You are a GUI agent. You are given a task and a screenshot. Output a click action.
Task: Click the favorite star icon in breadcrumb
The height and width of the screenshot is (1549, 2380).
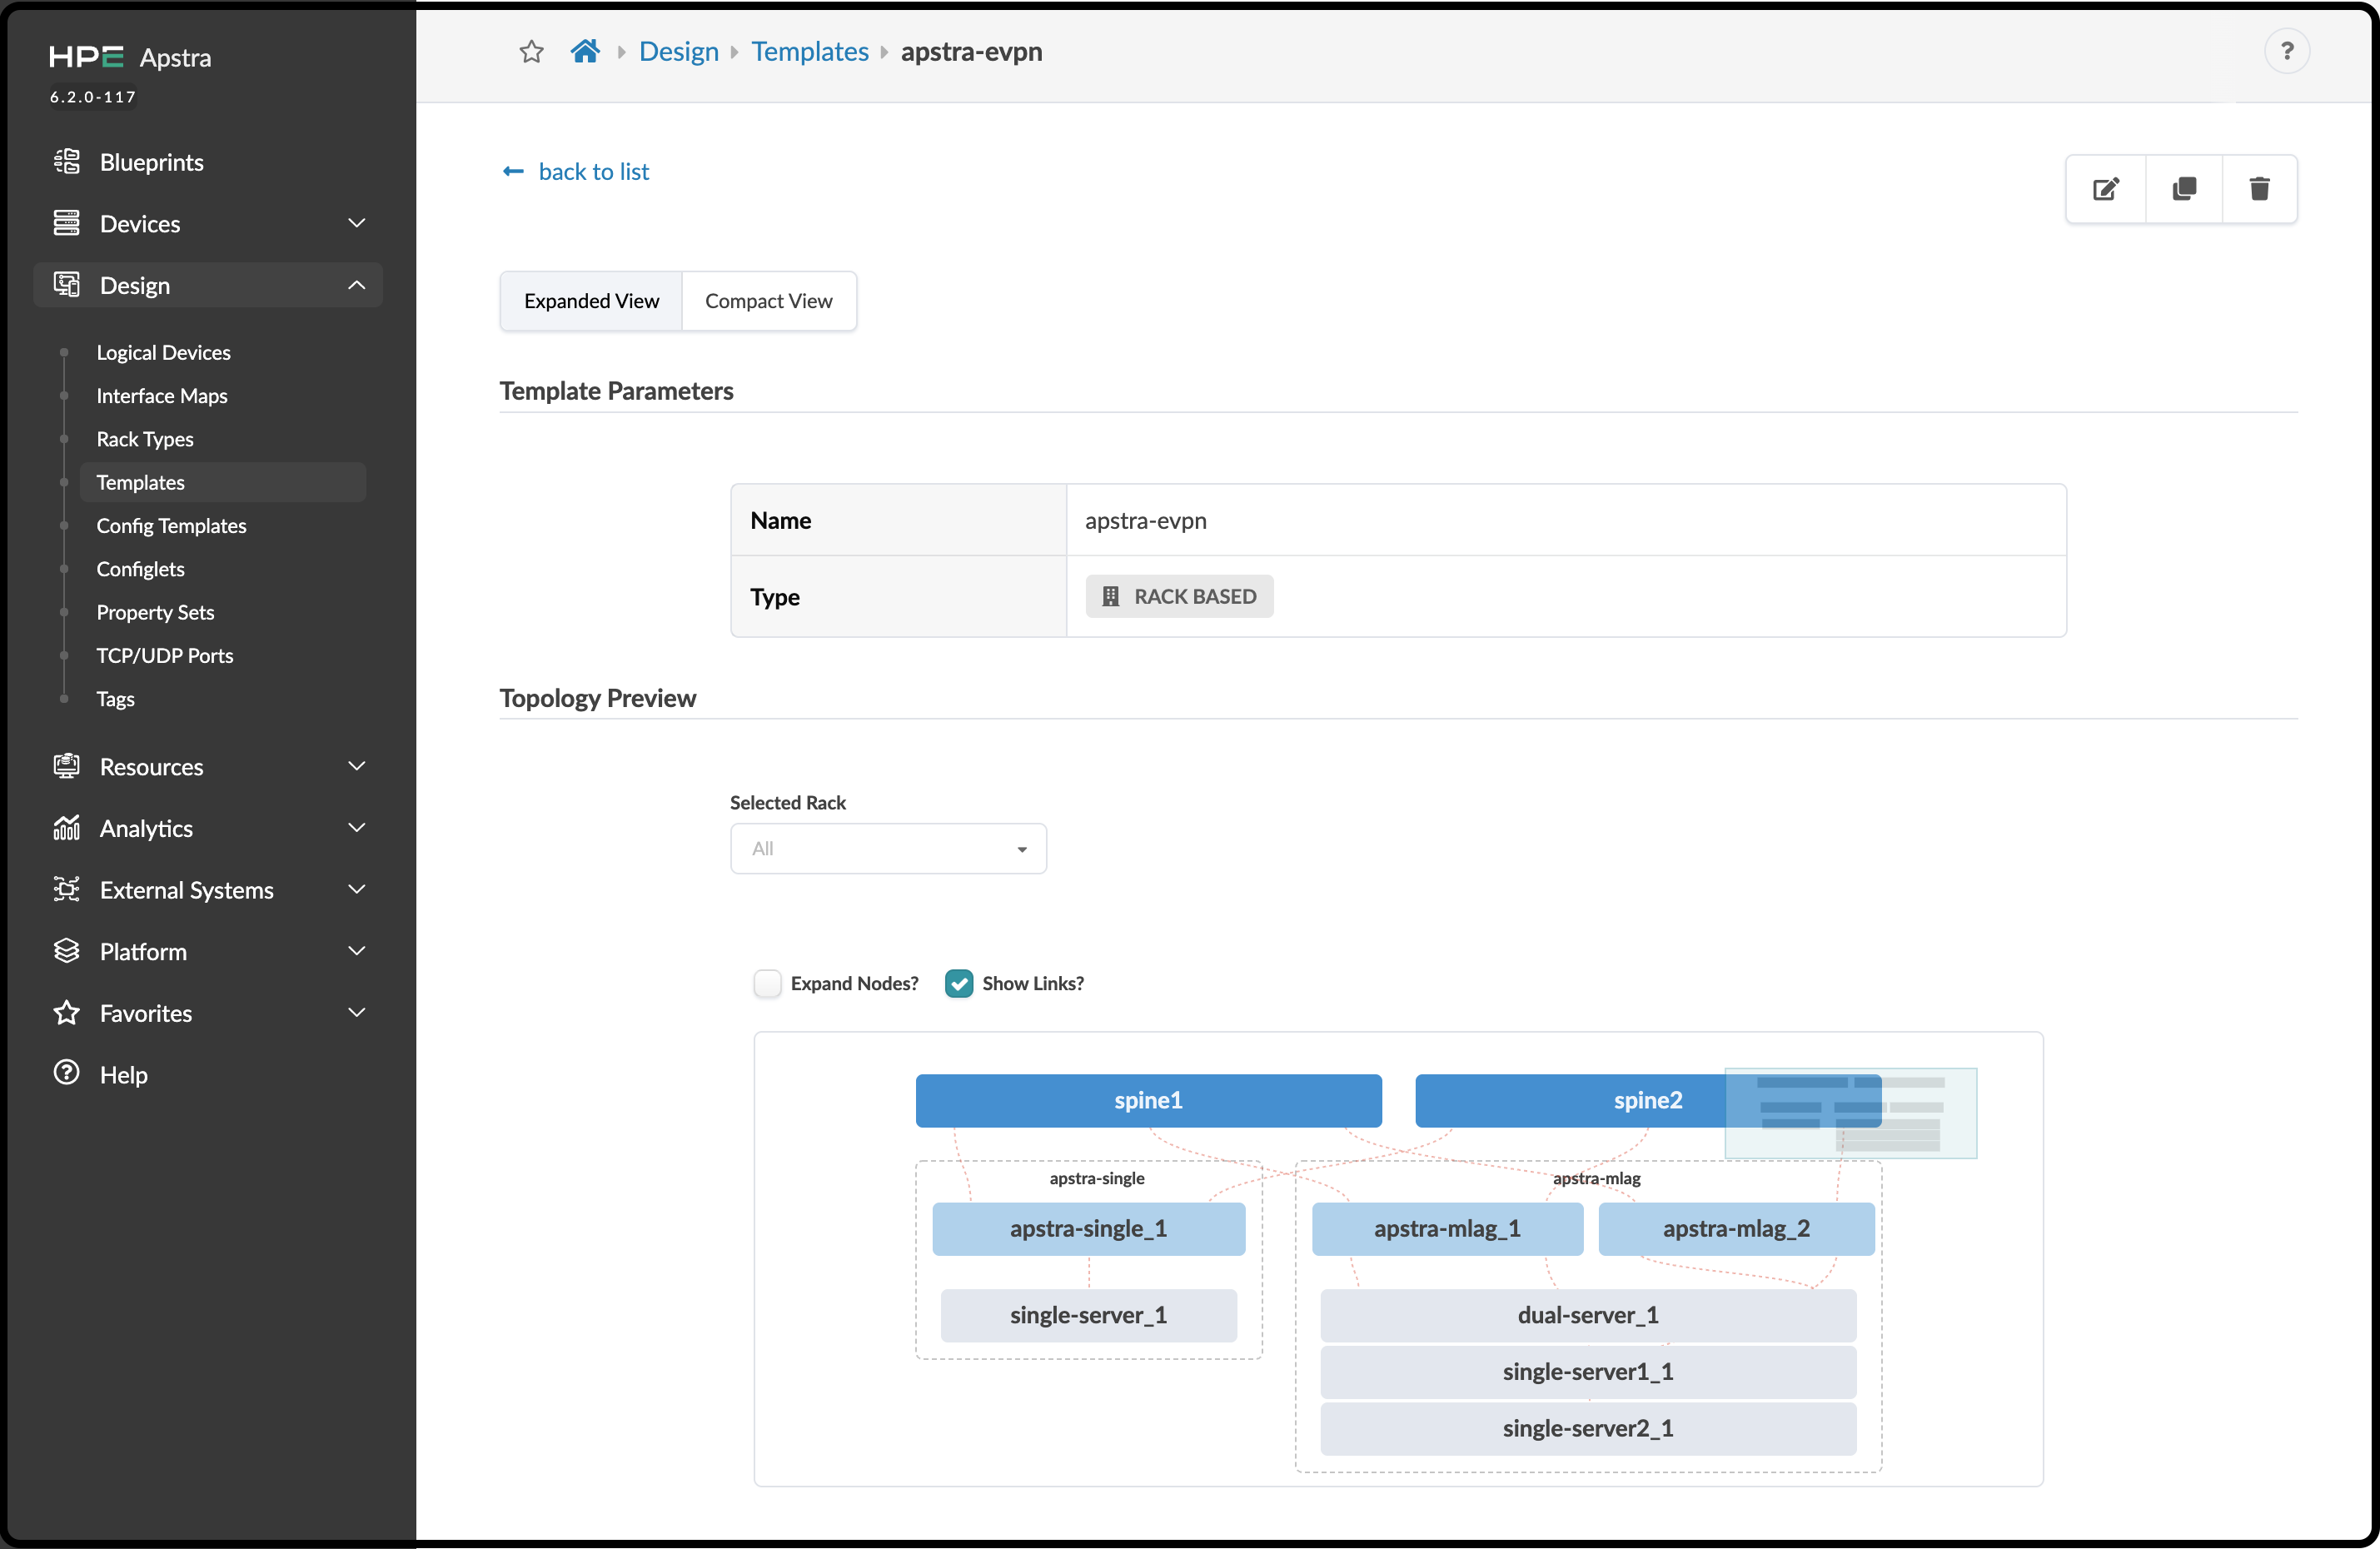(x=531, y=51)
